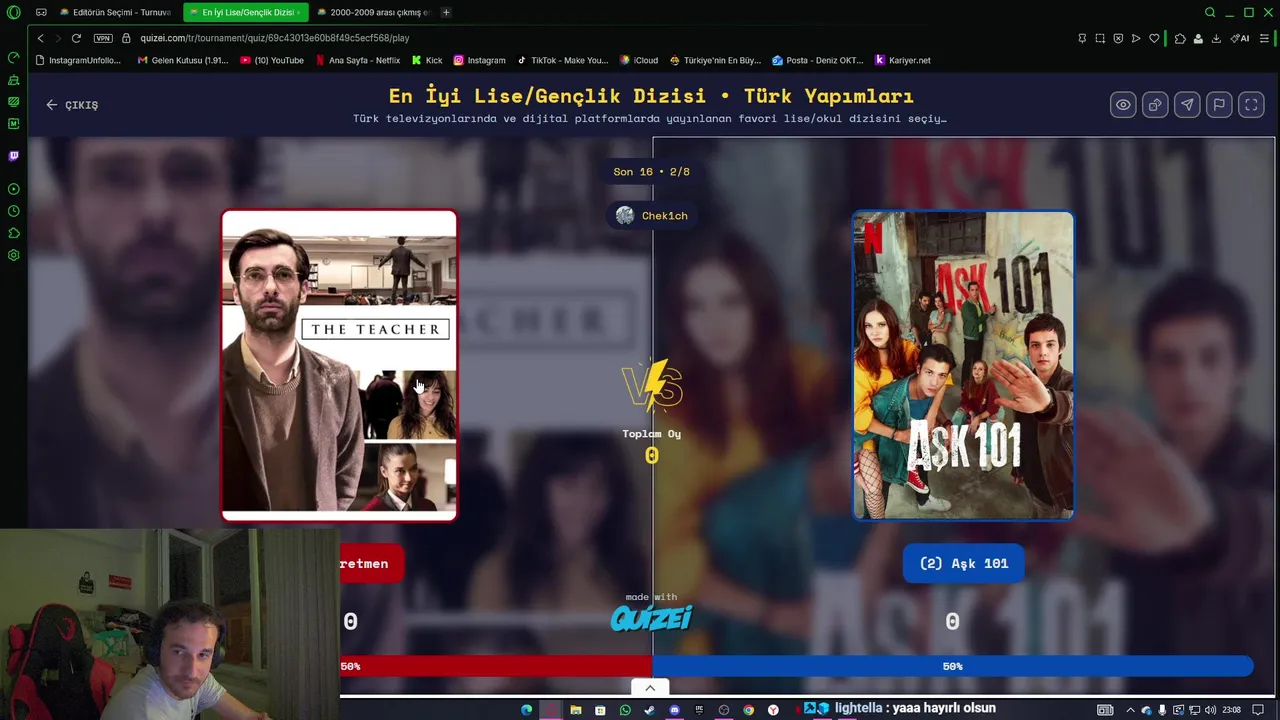
Task: Click the Son 16 • 2/8 round badge
Action: pos(652,171)
